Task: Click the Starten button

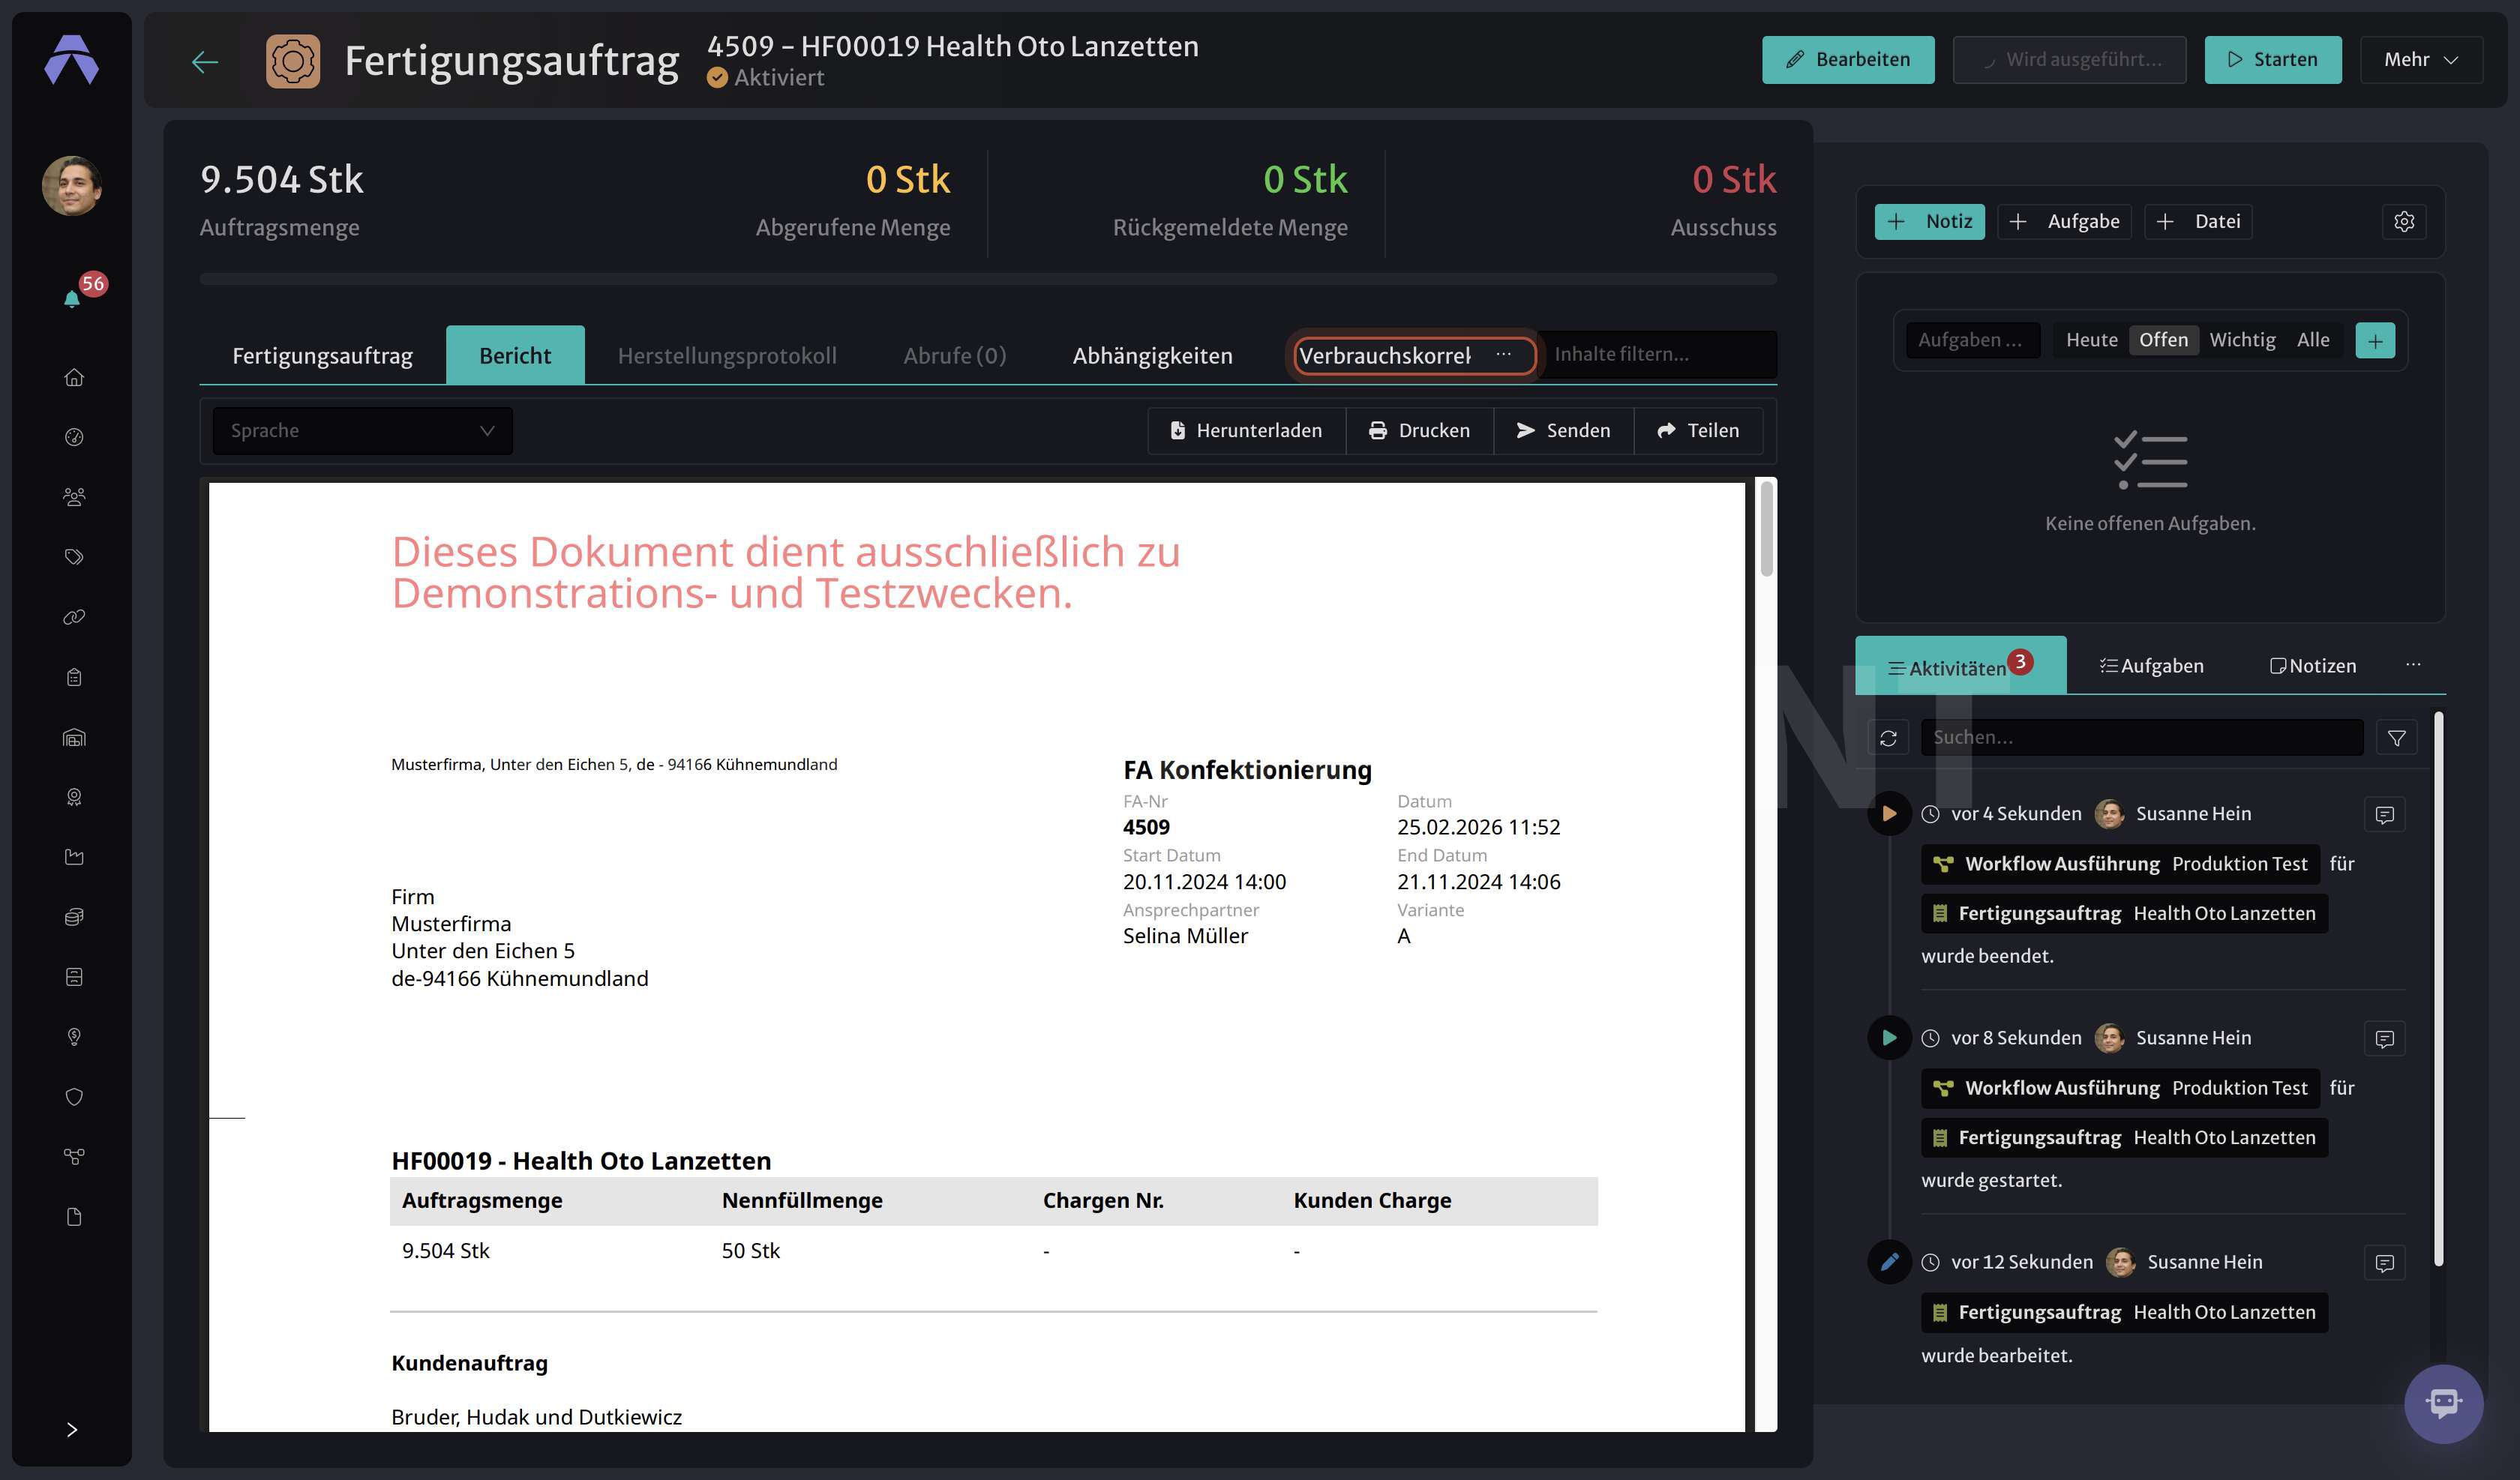Action: (x=2272, y=60)
